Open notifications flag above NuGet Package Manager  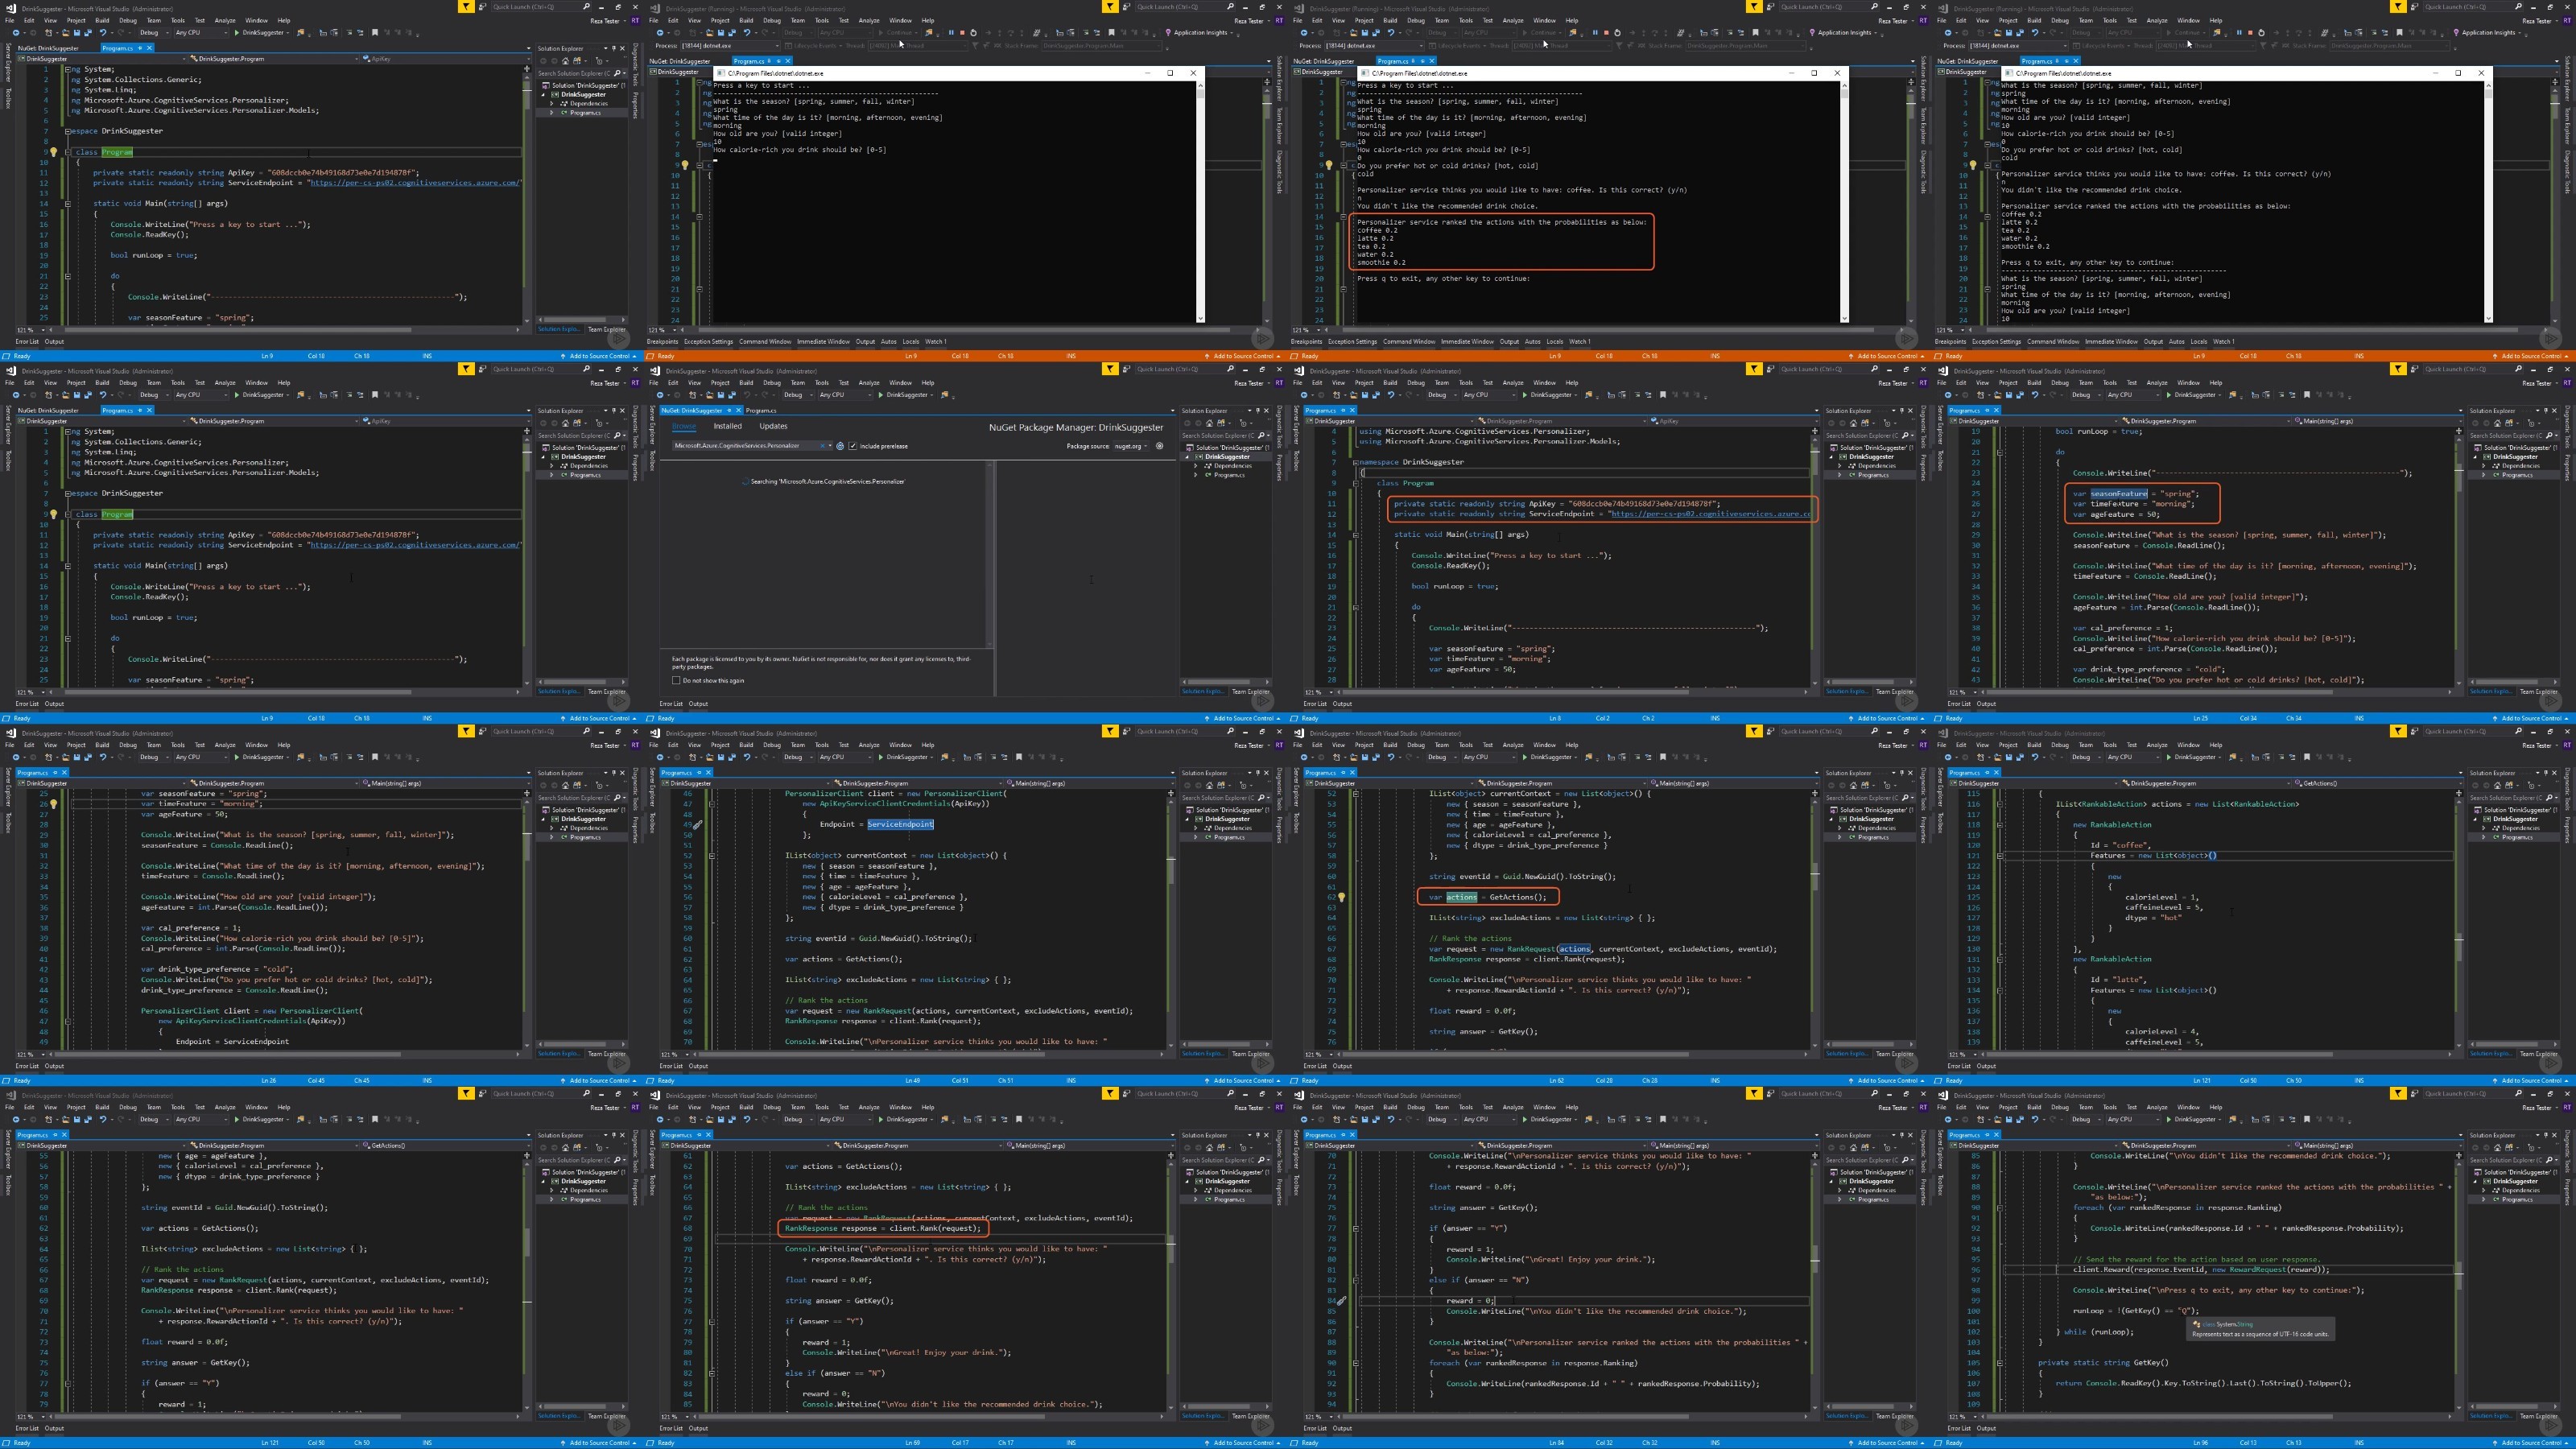pos(1111,369)
